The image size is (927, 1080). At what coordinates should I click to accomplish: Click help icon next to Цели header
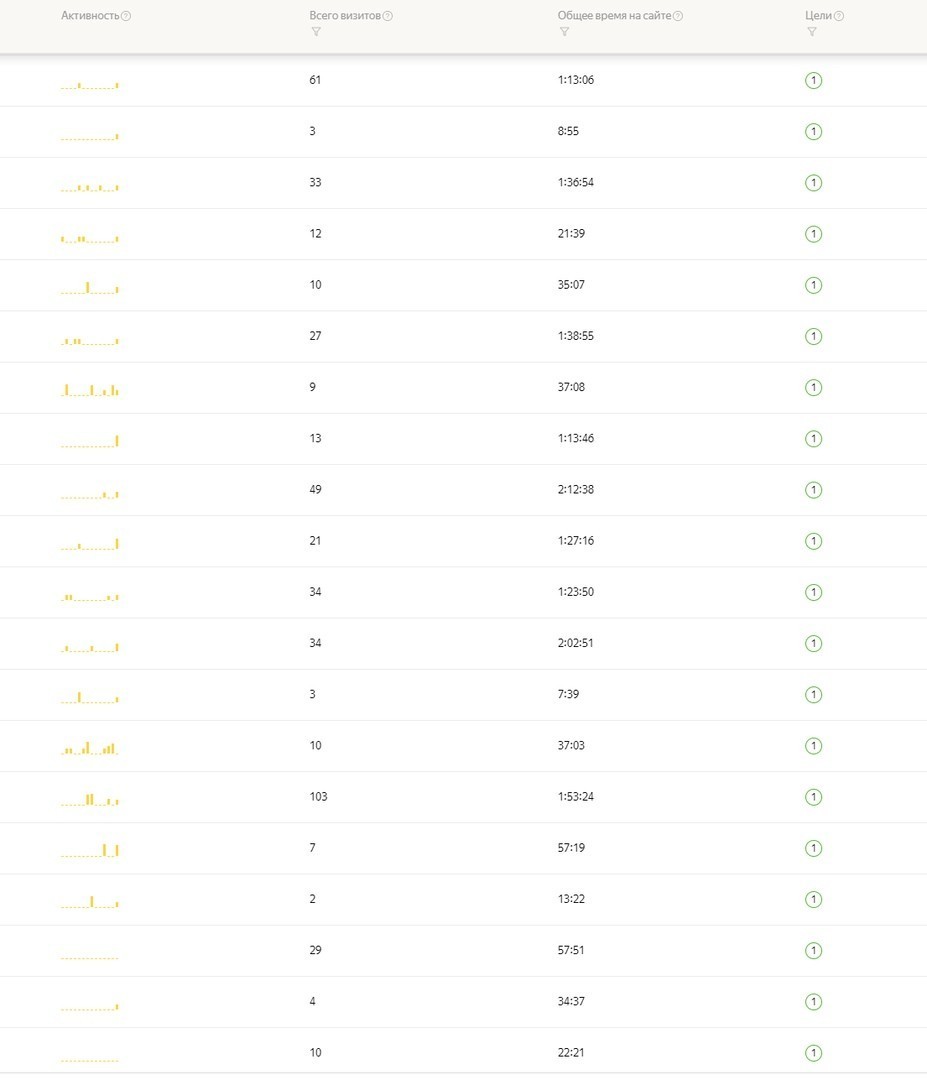(x=839, y=16)
